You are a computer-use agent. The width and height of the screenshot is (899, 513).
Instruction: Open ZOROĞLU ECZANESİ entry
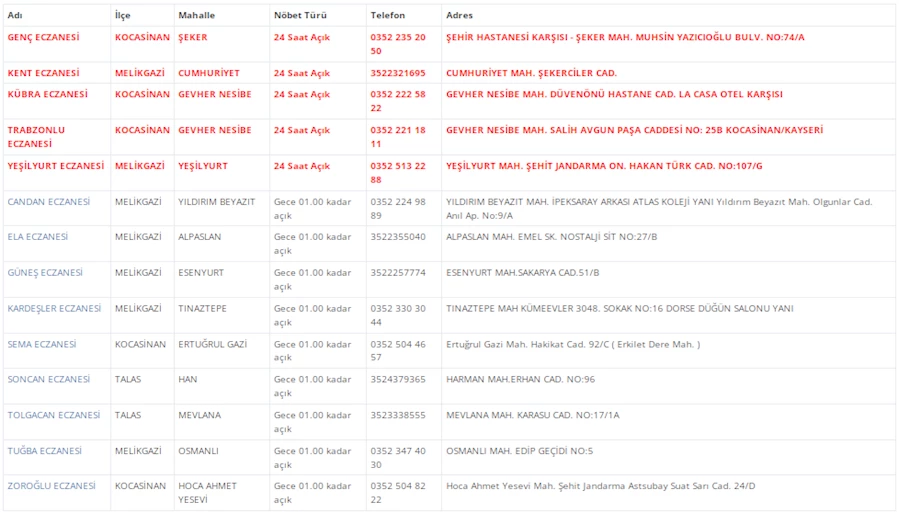[x=51, y=486]
